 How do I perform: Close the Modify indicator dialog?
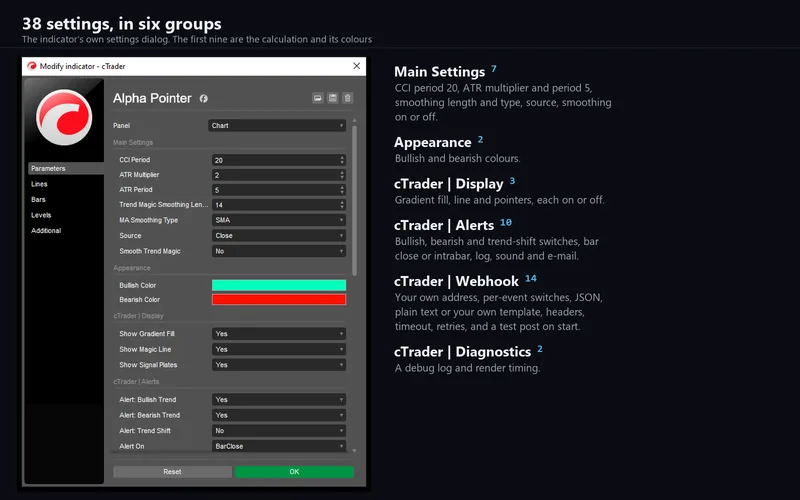point(357,66)
